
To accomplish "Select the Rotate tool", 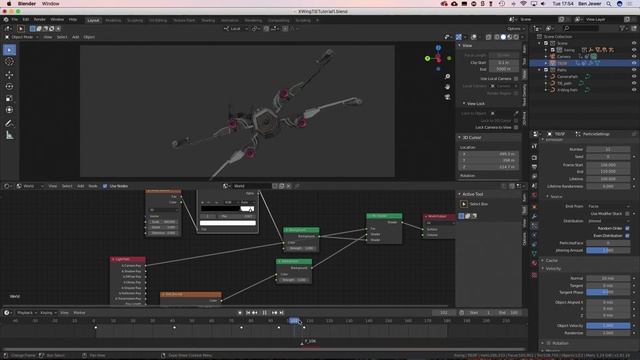I will (9, 87).
